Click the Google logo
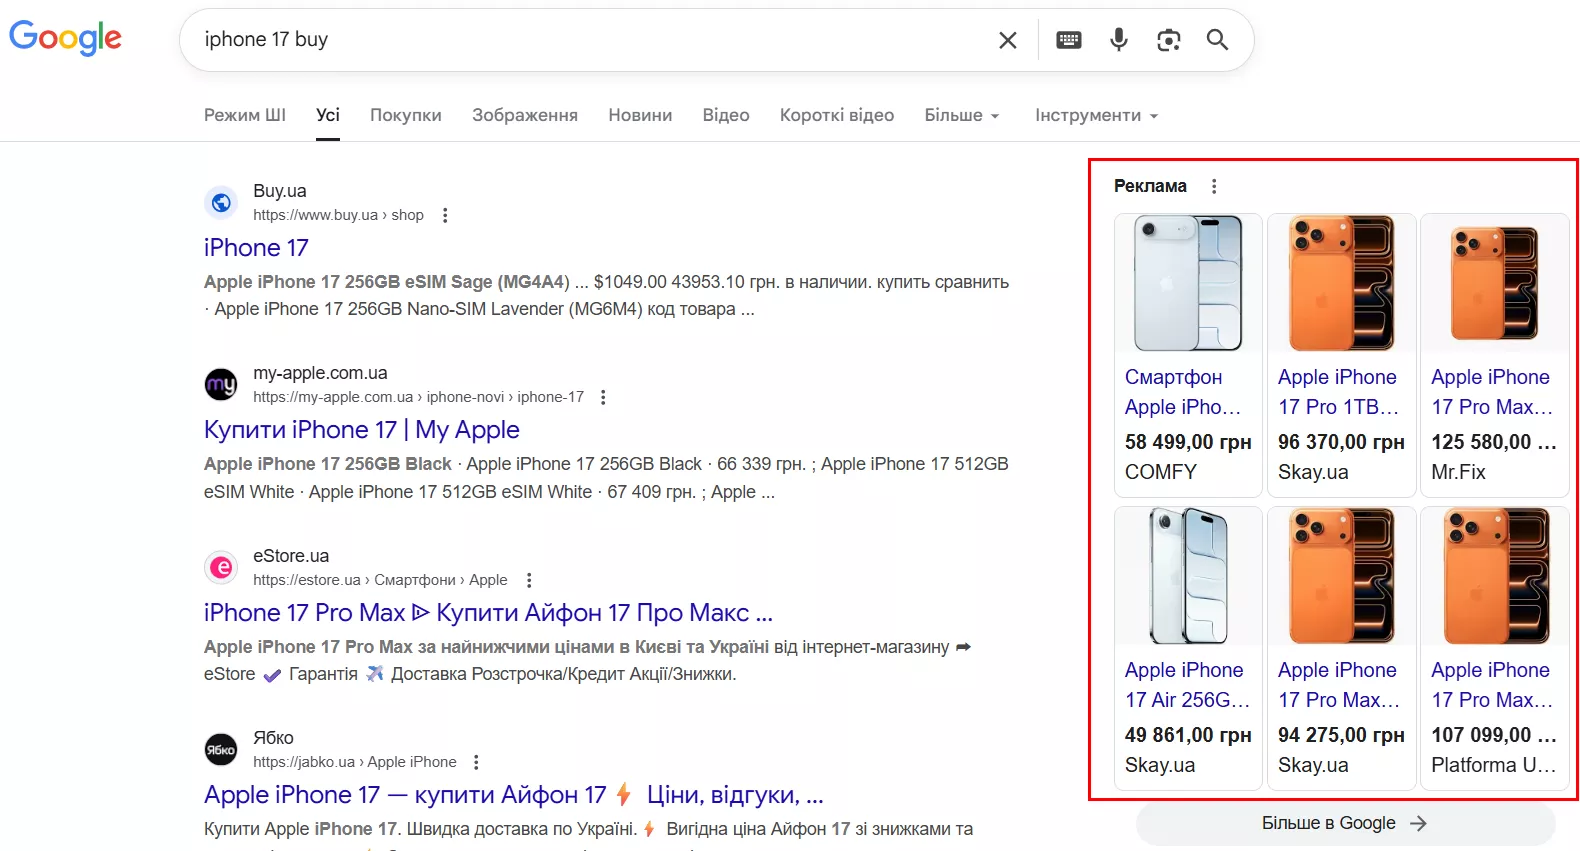The image size is (1580, 851). (65, 38)
